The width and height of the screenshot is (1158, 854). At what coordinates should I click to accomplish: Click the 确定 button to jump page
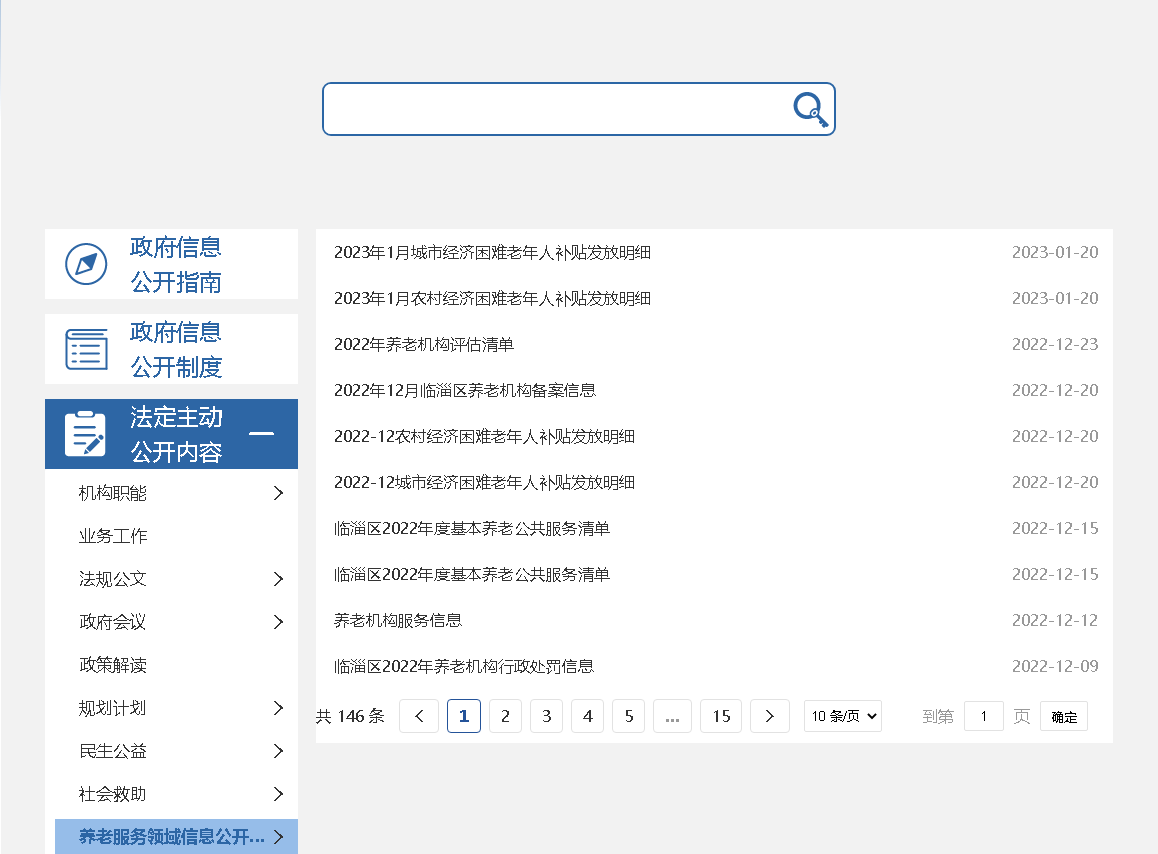point(1064,716)
